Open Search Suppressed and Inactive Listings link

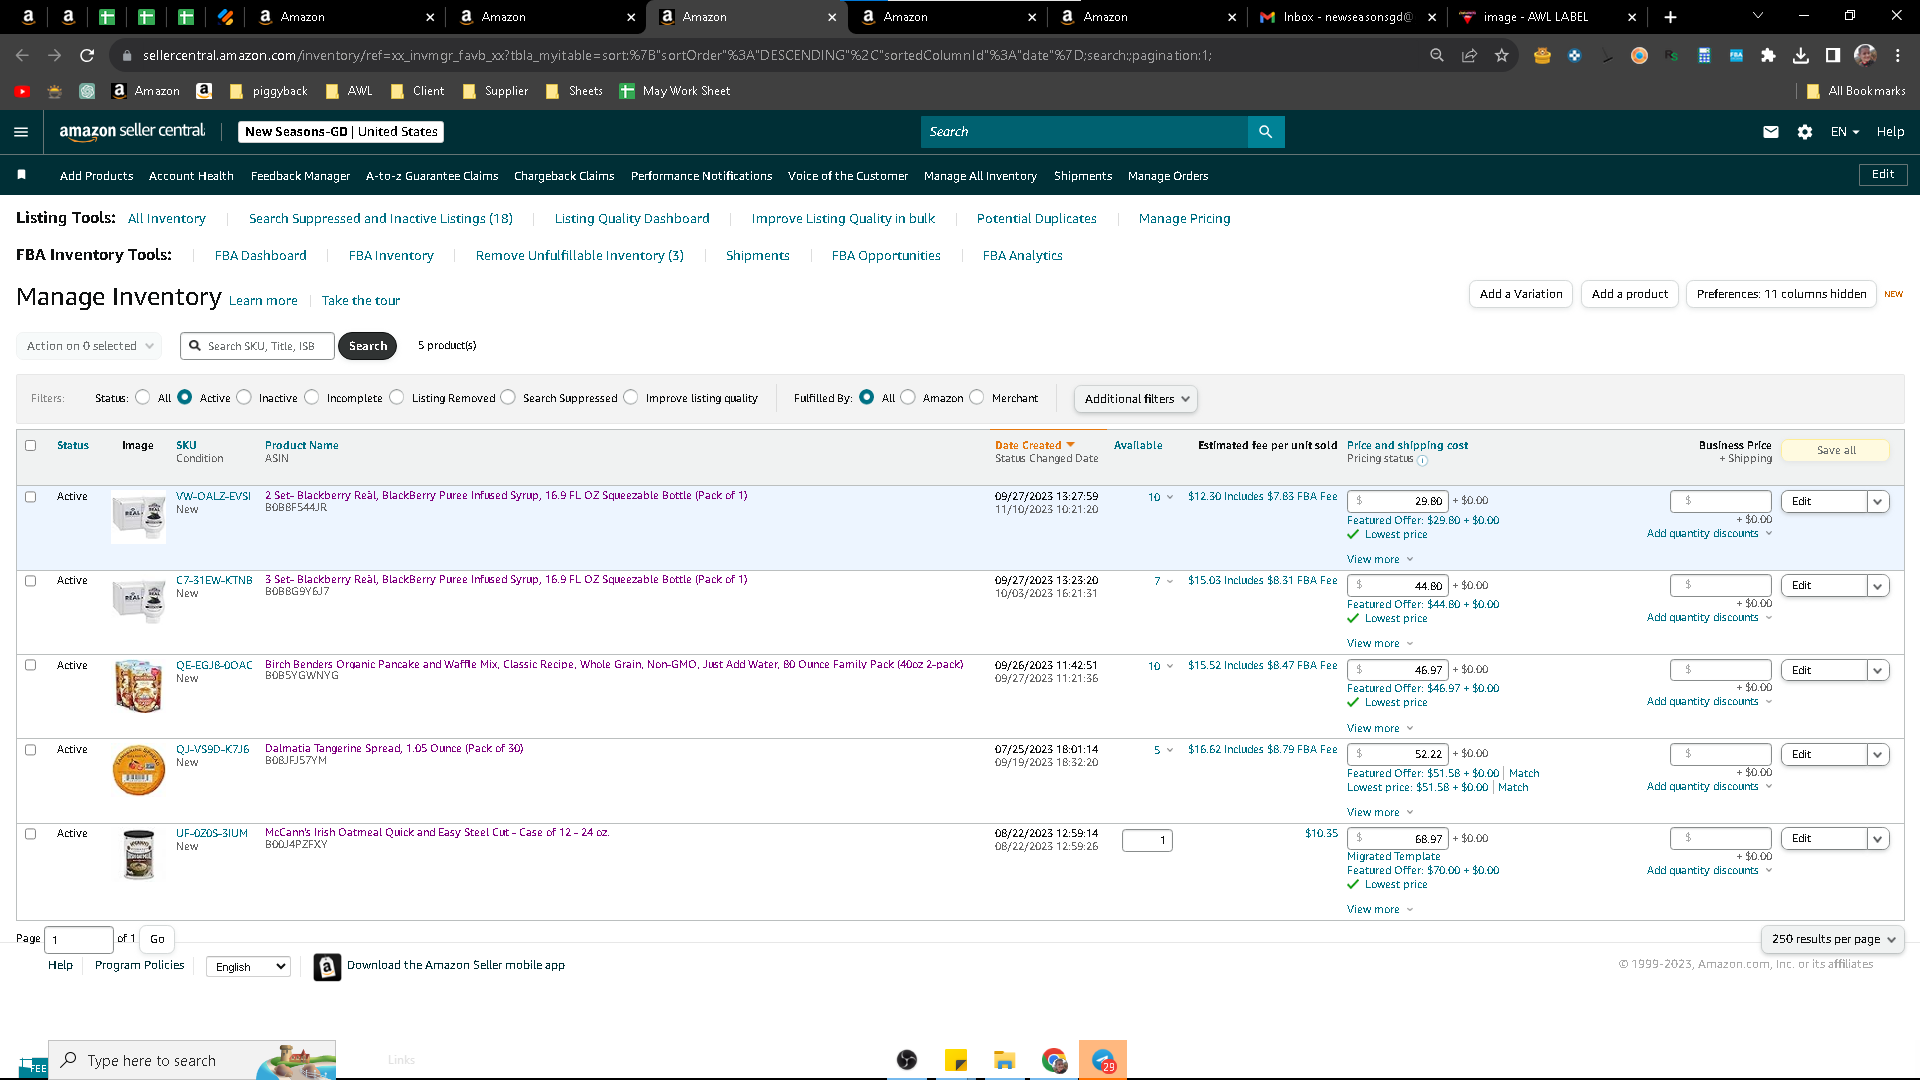(x=381, y=219)
